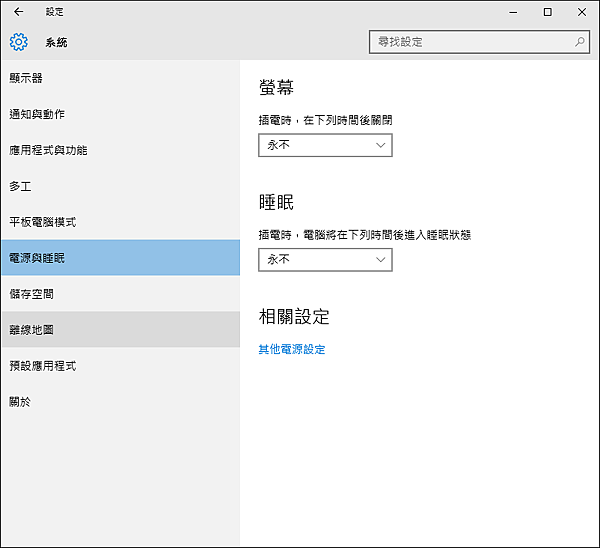The width and height of the screenshot is (600, 548).
Task: Close the 設定 window
Action: point(582,12)
